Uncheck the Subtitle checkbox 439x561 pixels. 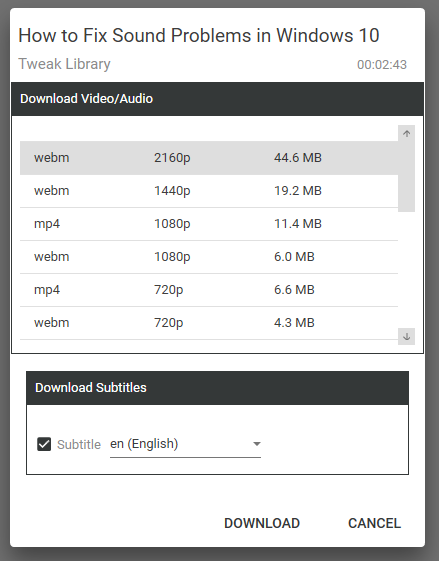tap(44, 444)
